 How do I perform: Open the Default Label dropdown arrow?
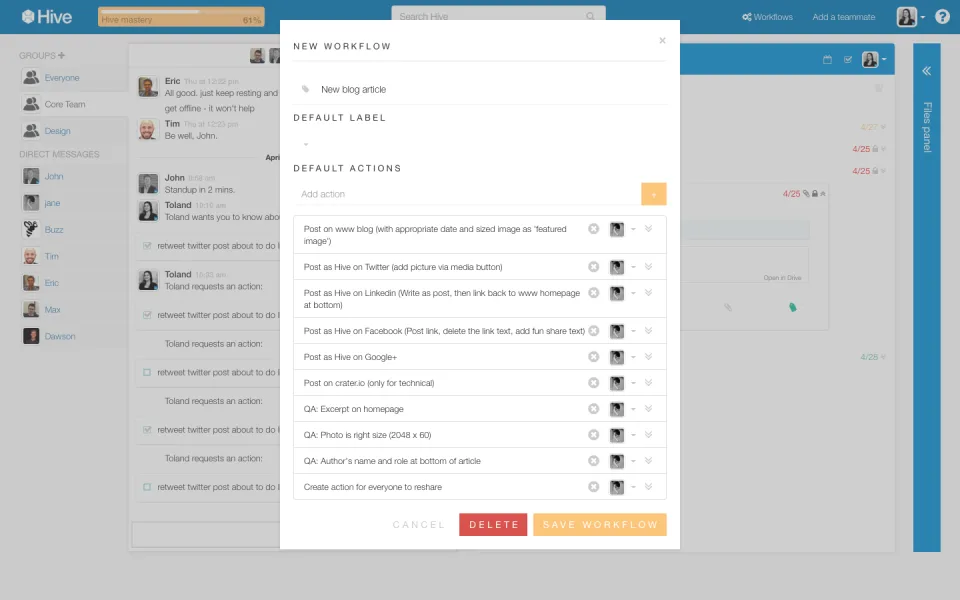tap(306, 144)
